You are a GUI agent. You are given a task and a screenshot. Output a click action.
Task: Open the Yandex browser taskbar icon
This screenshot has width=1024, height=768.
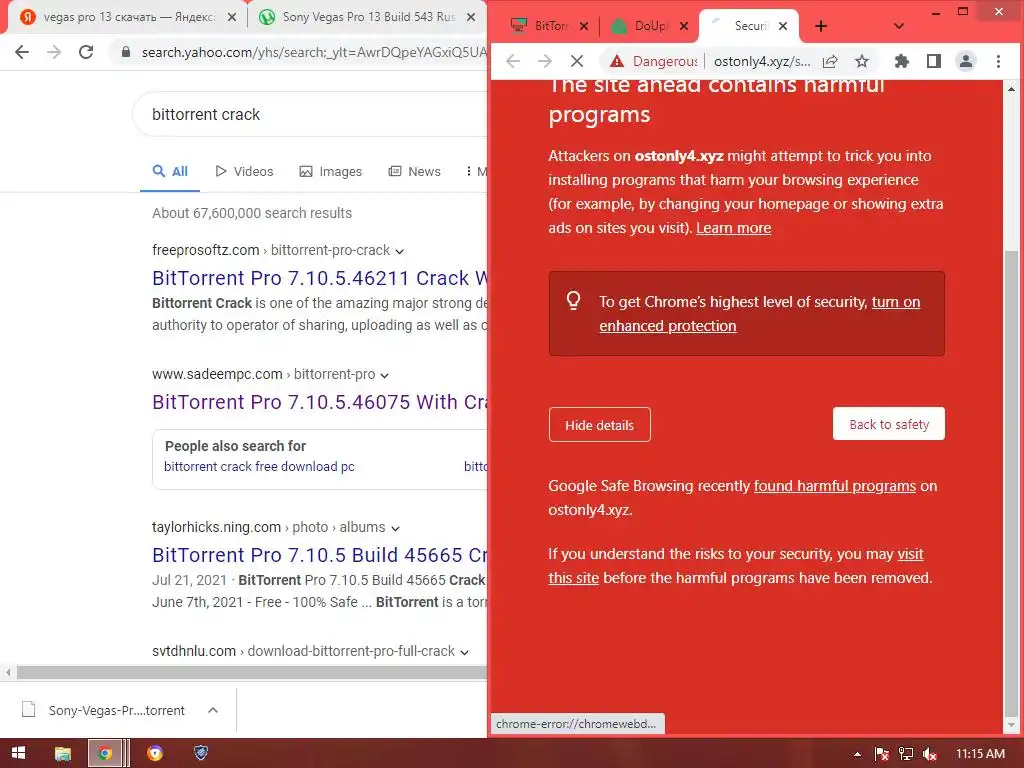(155, 754)
